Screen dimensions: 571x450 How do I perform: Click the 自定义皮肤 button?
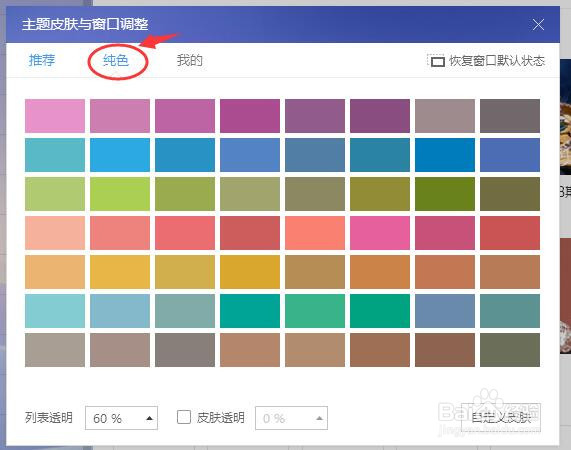tap(501, 418)
